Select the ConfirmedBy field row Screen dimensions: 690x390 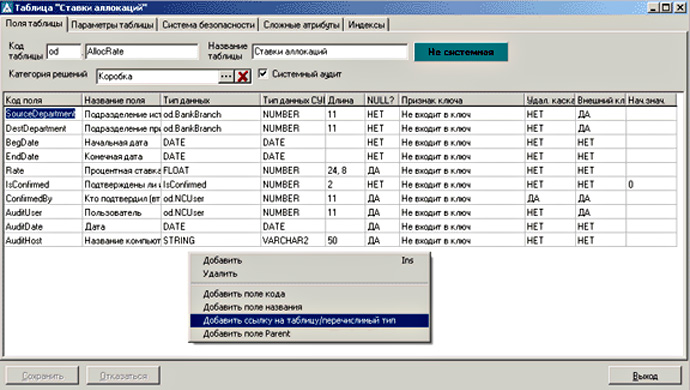tap(341, 199)
